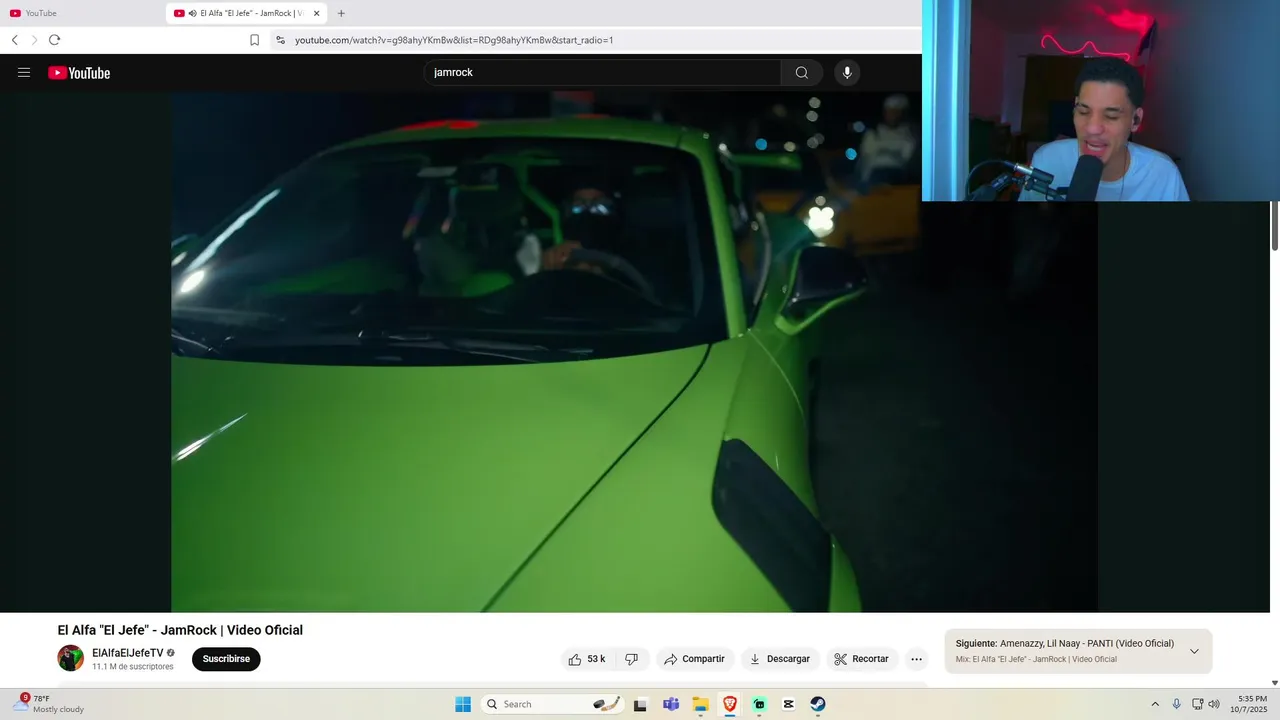Open a new browser tab
The width and height of the screenshot is (1280, 720).
[341, 13]
